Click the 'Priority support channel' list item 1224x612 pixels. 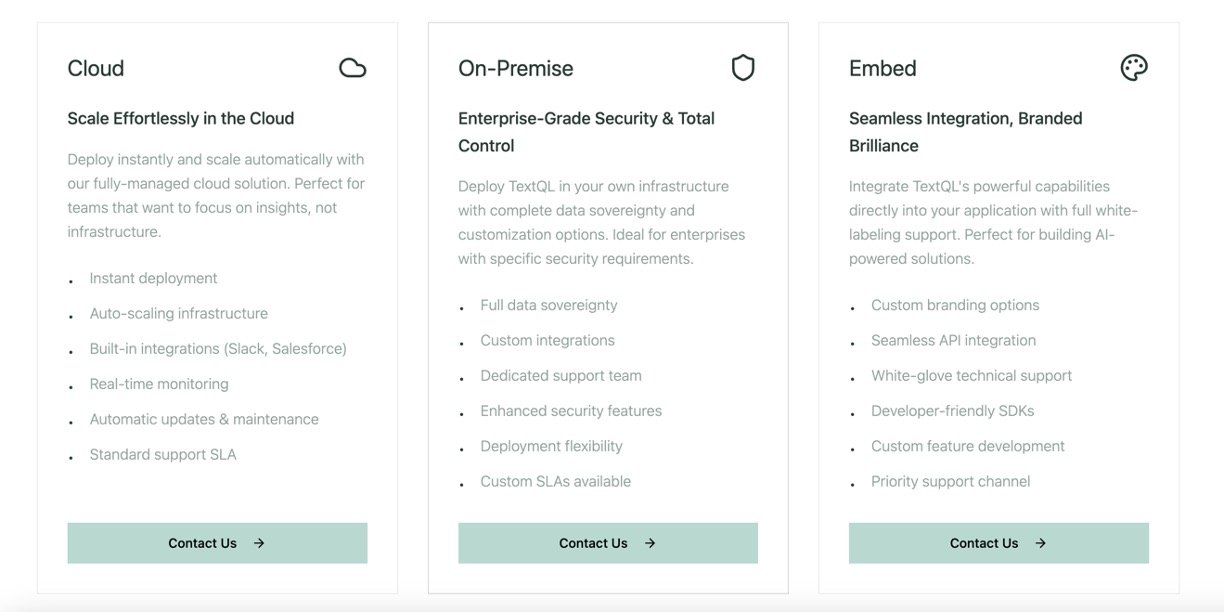(x=951, y=481)
